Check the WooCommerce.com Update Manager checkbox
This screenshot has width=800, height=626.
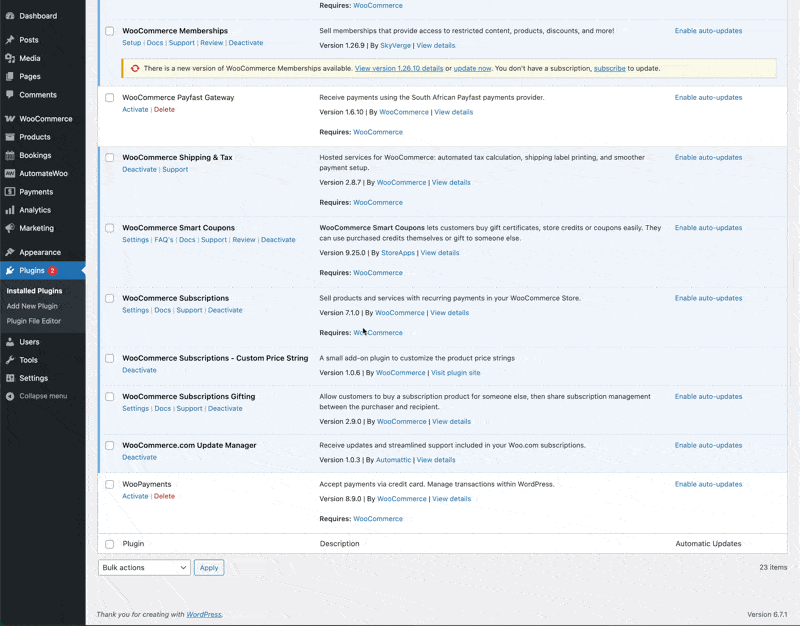pos(110,445)
